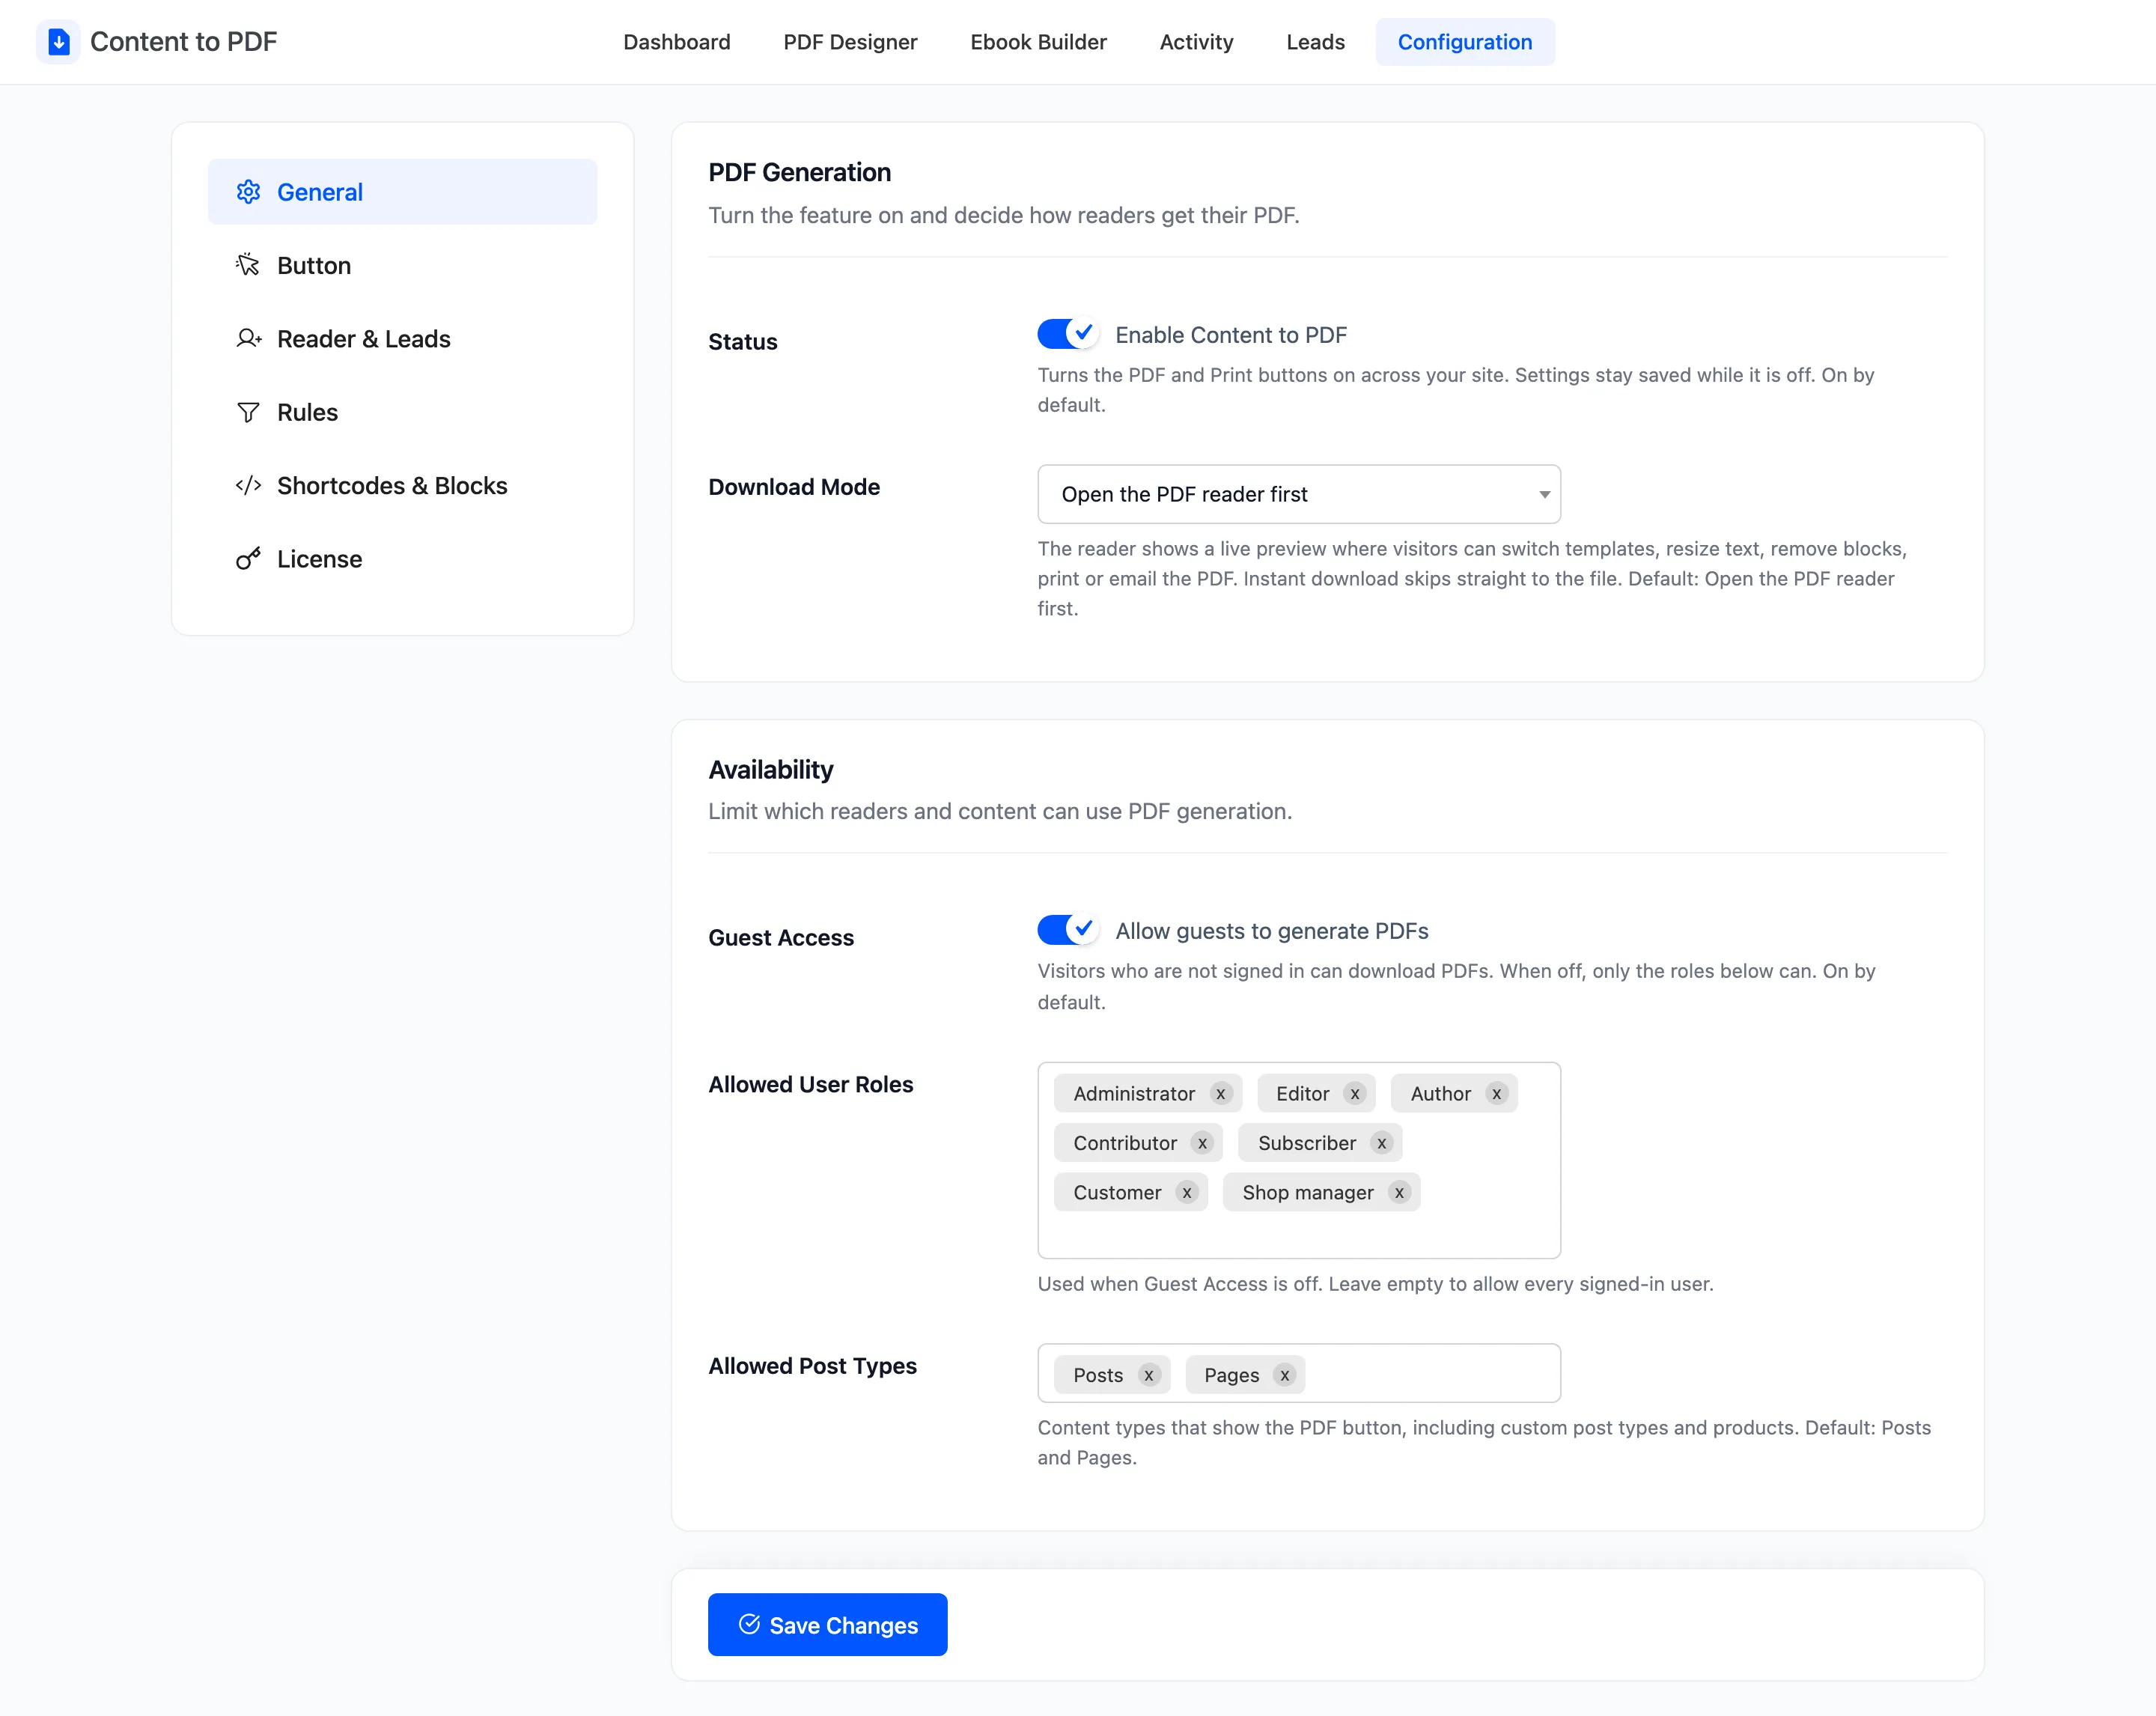Click the PDF Generation heading
The image size is (2156, 1716).
[x=799, y=173]
